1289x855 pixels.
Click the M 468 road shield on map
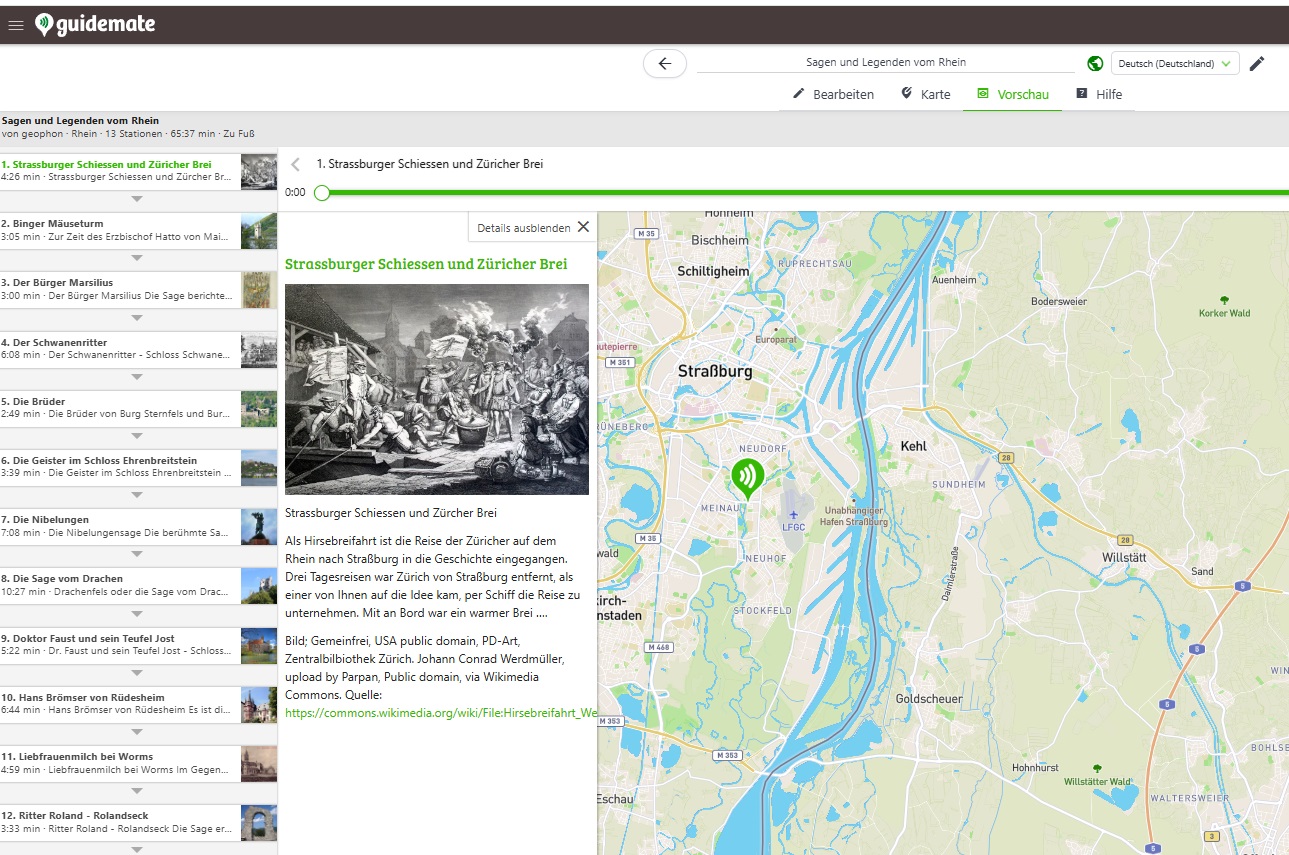658,647
